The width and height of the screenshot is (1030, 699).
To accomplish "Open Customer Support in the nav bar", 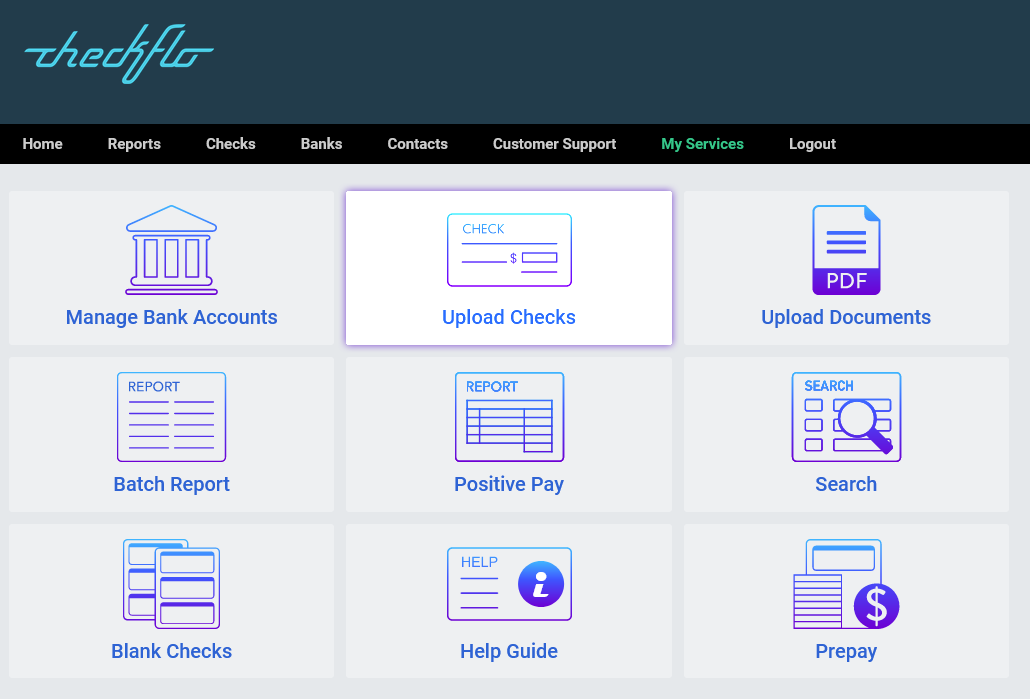I will (x=554, y=144).
